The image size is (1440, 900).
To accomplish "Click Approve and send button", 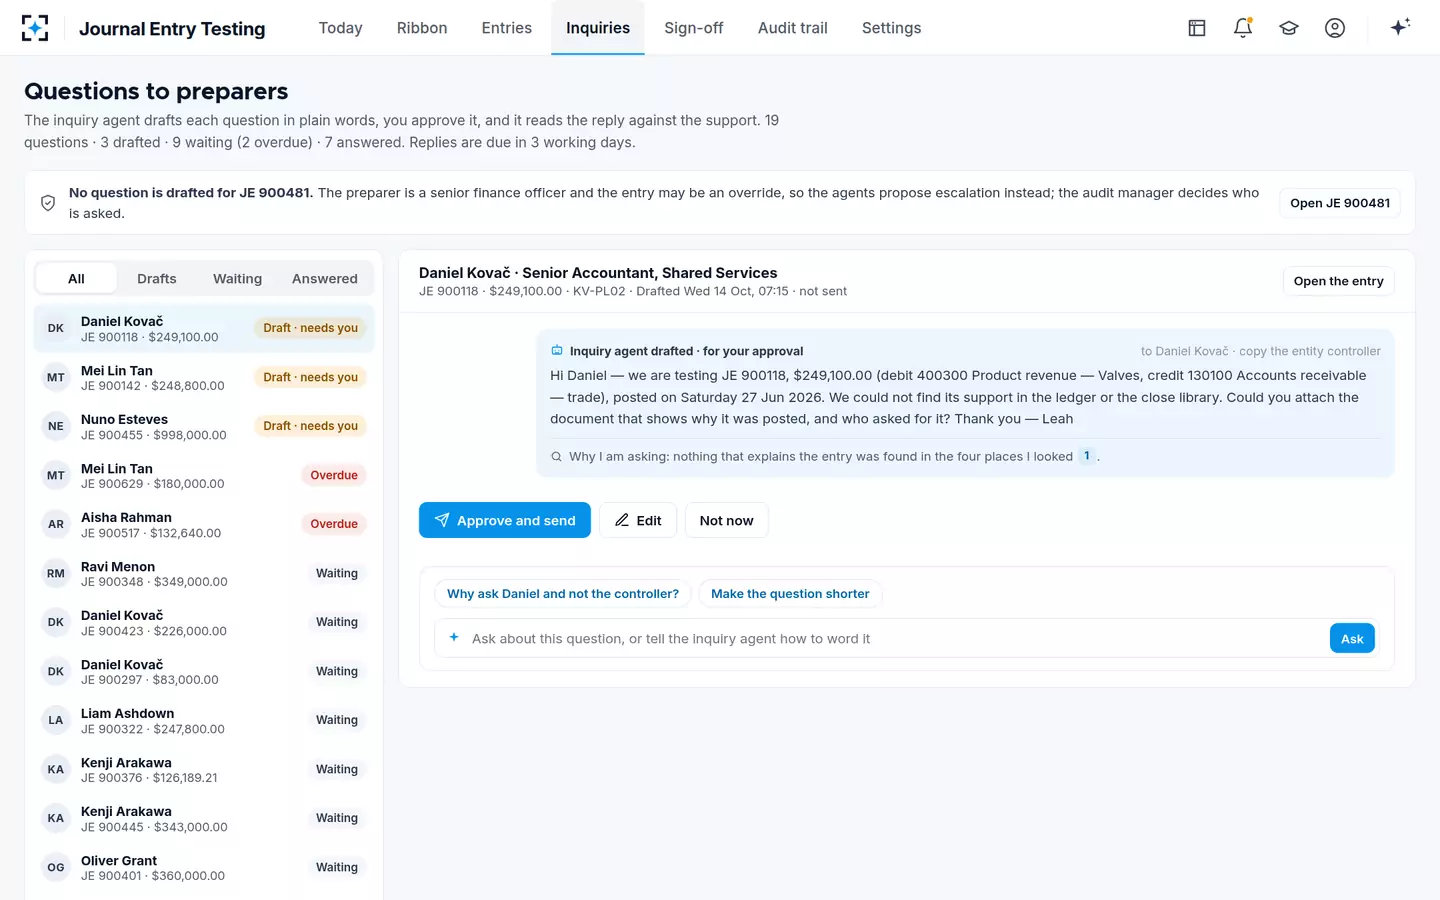I will [505, 520].
